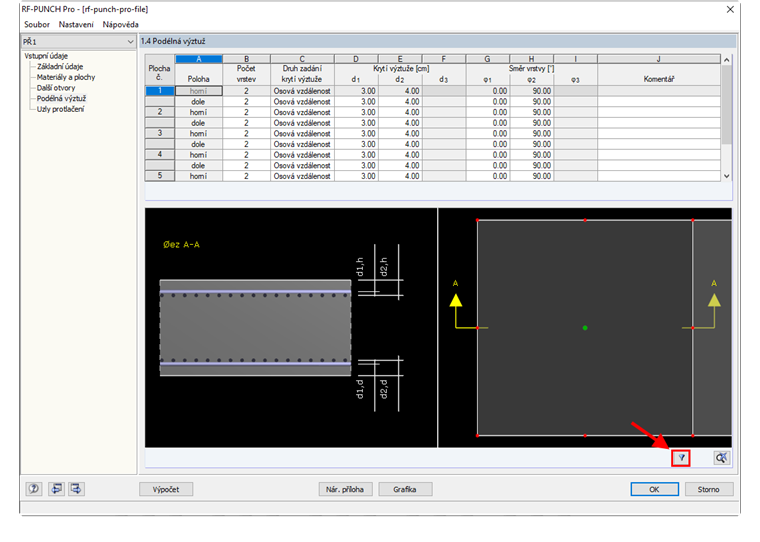760x542 pixels.
Task: Open Uzly protlačení in the tree
Action: click(60, 109)
